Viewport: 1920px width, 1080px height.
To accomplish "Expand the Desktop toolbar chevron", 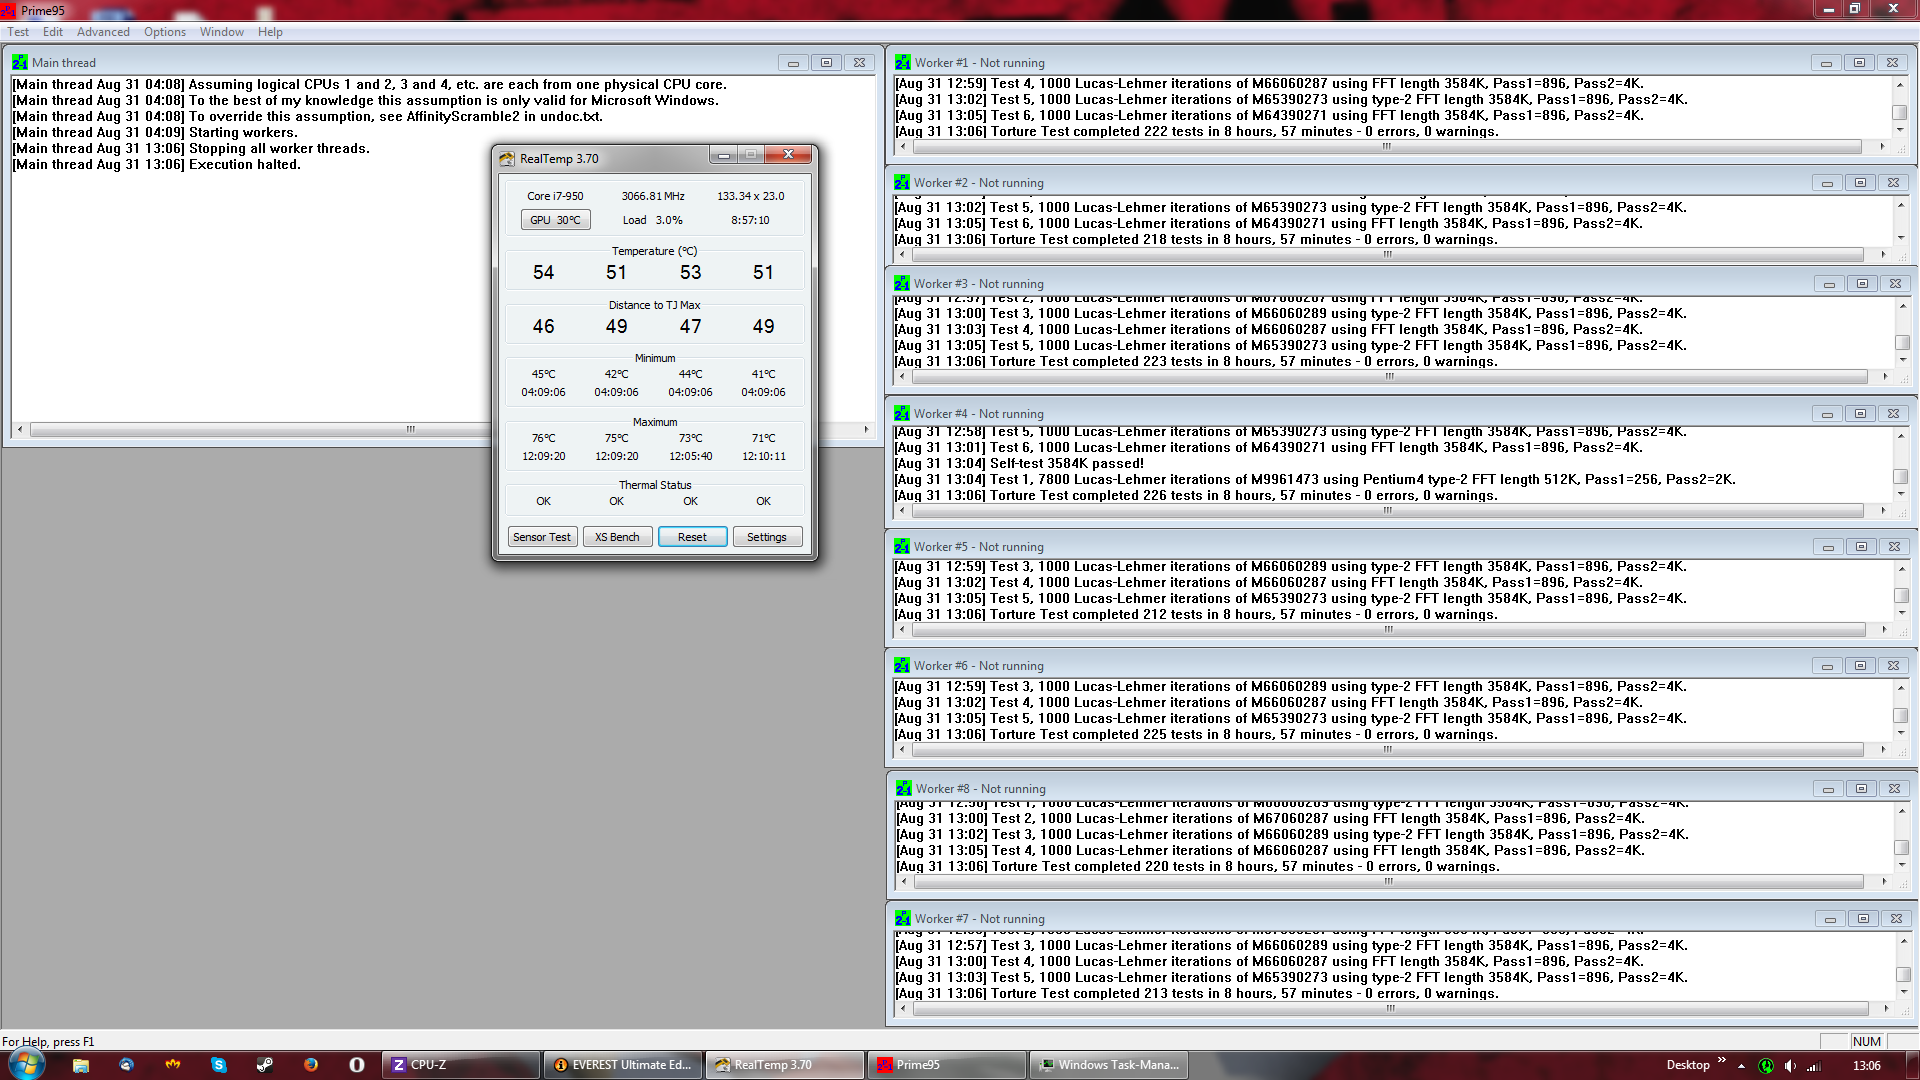I will pyautogui.click(x=1721, y=1060).
